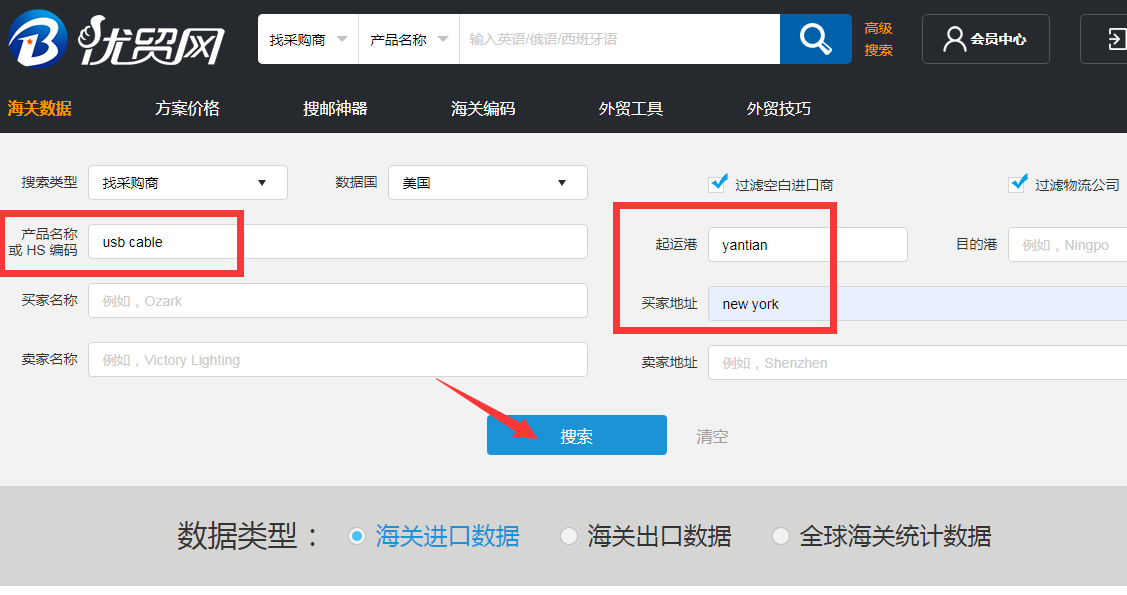The height and width of the screenshot is (595, 1127).
Task: Toggle the 过滤空白进口商 checkbox
Action: [x=717, y=184]
